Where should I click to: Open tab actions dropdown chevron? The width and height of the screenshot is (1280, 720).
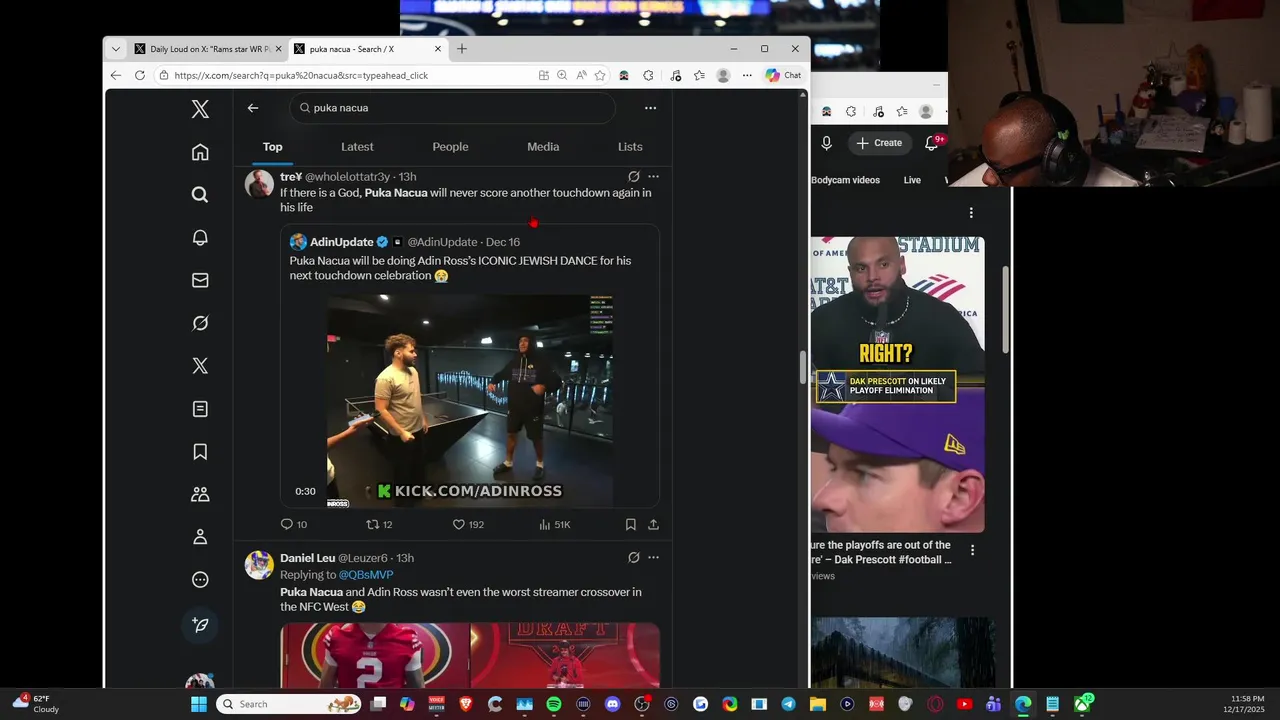(116, 49)
